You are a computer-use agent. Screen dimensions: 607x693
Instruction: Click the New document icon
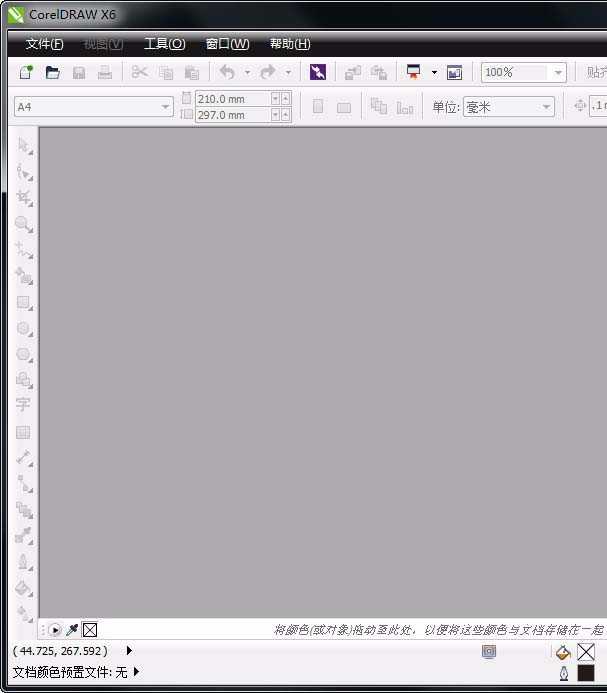pos(26,73)
